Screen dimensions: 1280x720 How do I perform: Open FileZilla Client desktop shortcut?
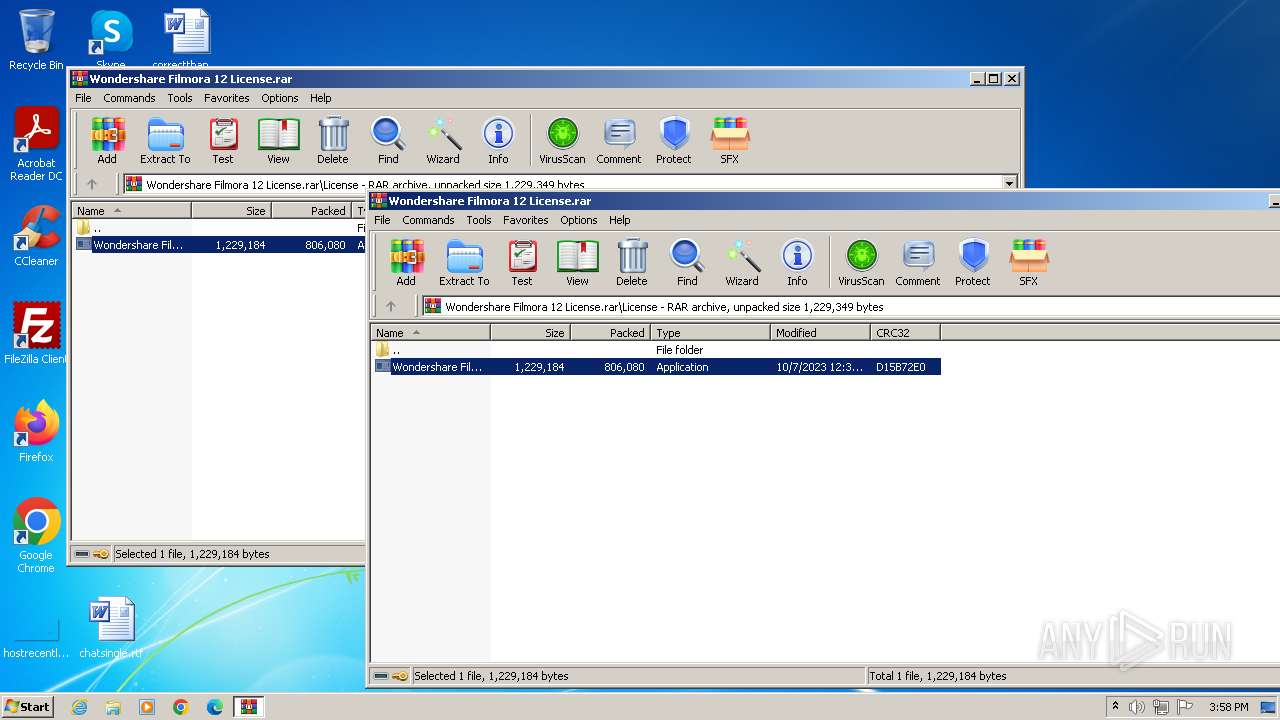[x=36, y=333]
